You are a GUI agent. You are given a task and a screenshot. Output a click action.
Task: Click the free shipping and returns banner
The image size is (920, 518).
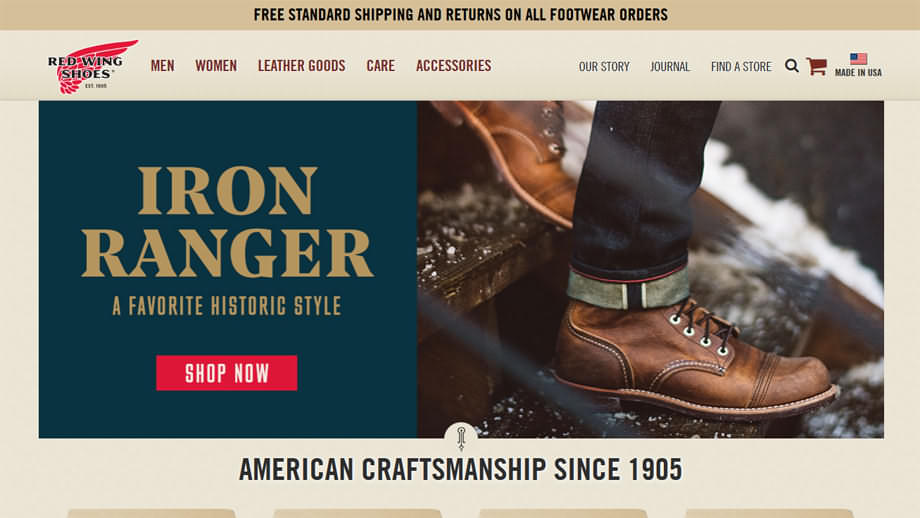pos(460,15)
